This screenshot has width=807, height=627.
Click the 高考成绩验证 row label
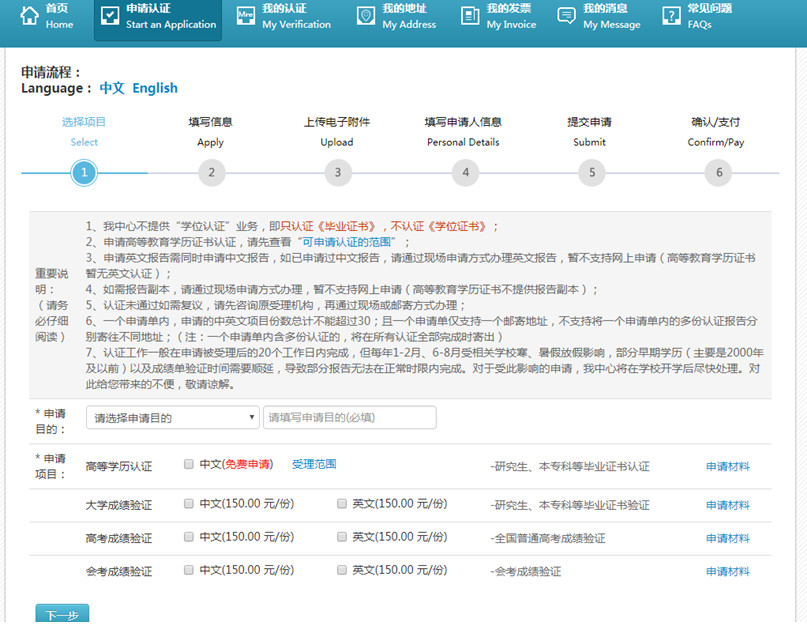tap(119, 538)
